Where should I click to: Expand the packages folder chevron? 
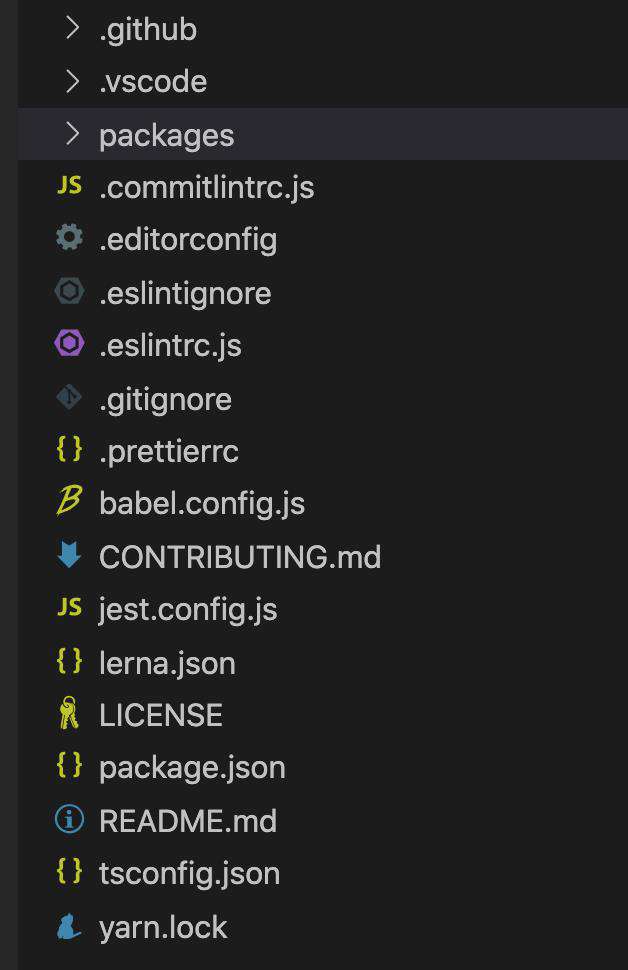[x=72, y=134]
